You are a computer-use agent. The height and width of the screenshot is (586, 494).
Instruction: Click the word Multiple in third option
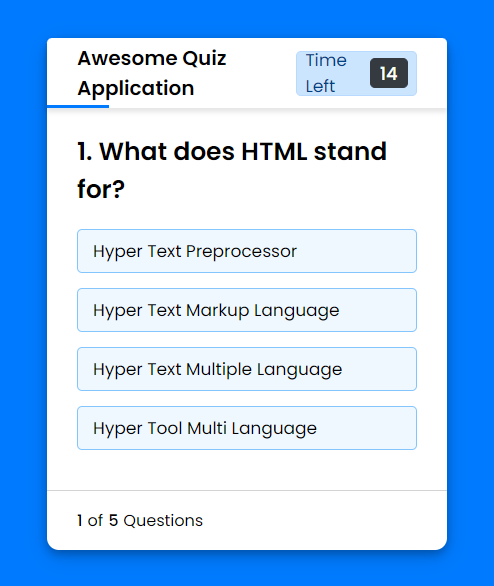tap(219, 370)
